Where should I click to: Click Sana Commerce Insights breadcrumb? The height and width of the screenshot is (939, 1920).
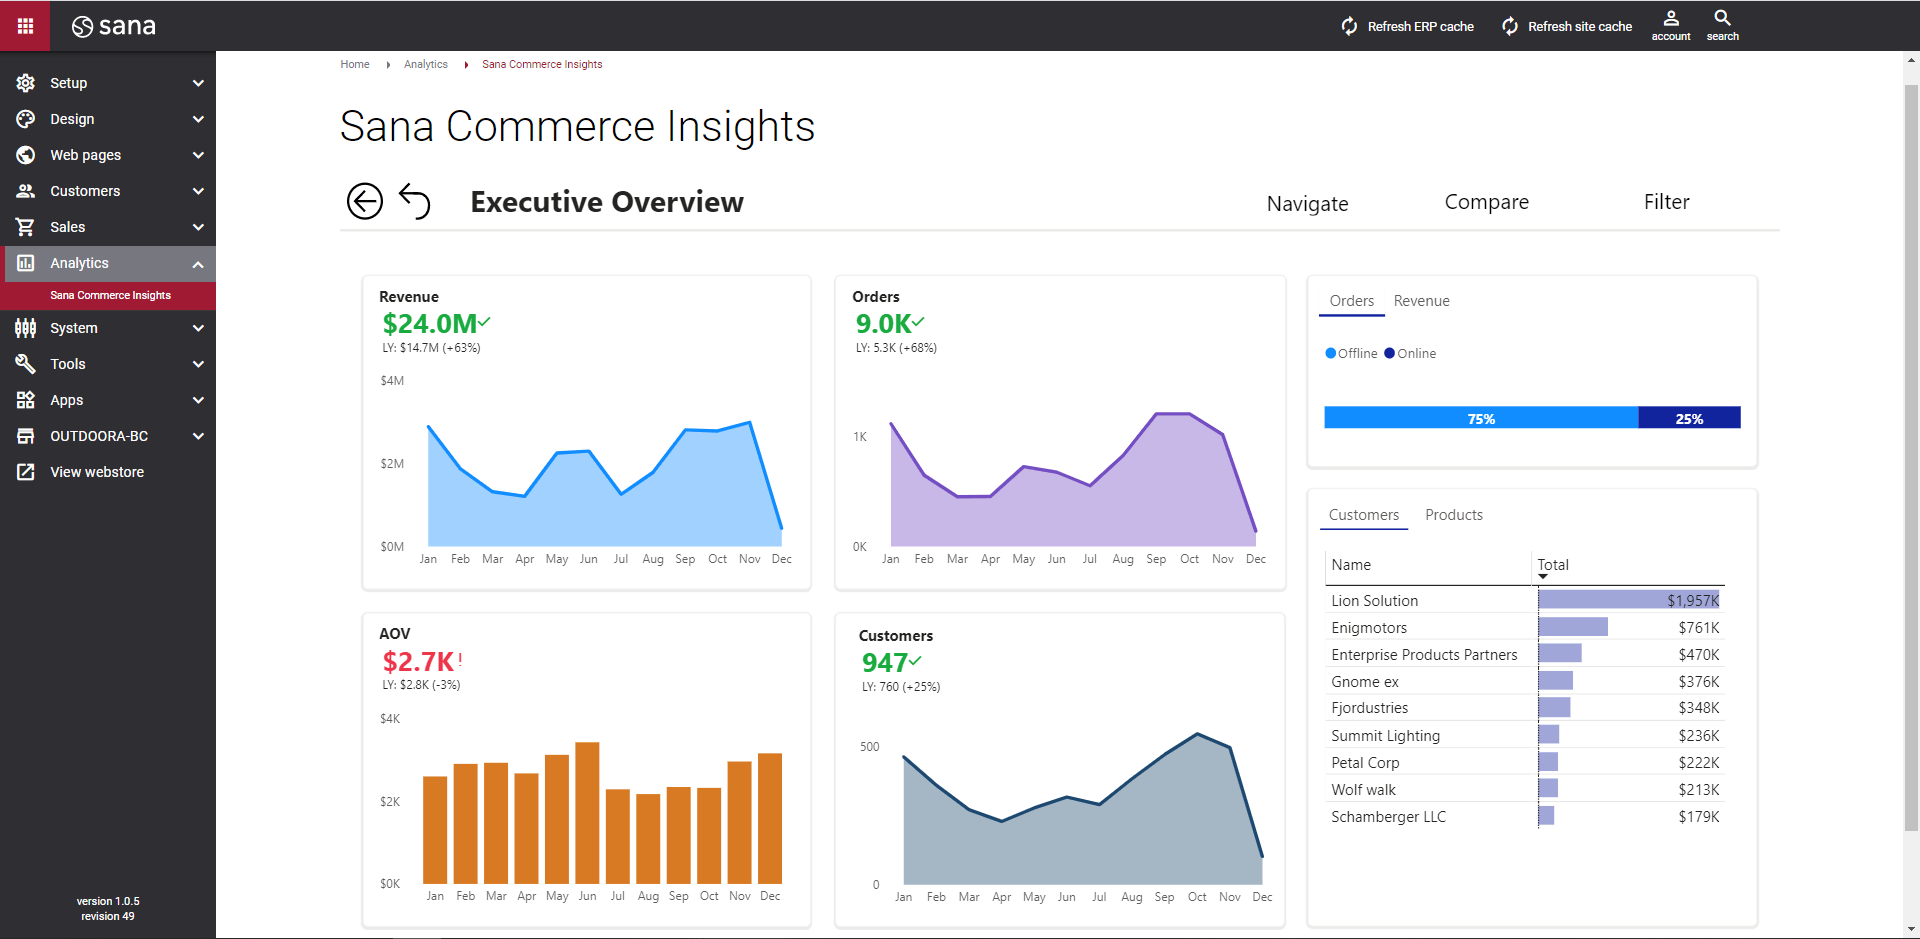(x=542, y=64)
